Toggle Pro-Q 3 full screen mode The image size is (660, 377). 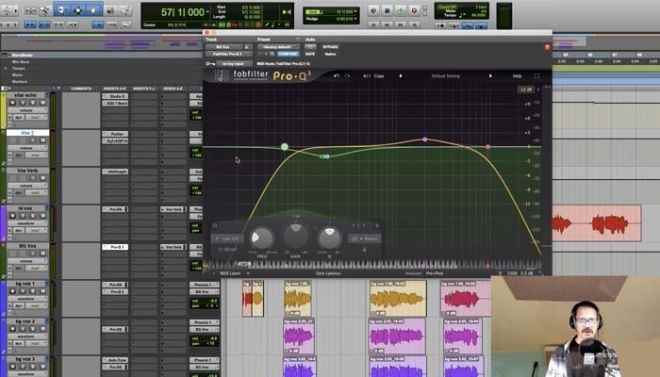click(x=537, y=76)
